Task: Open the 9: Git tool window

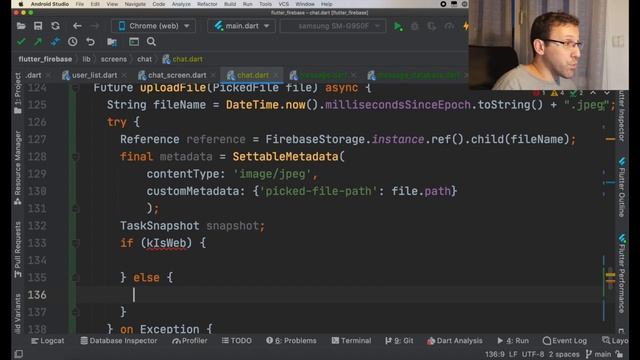Action: [399, 340]
